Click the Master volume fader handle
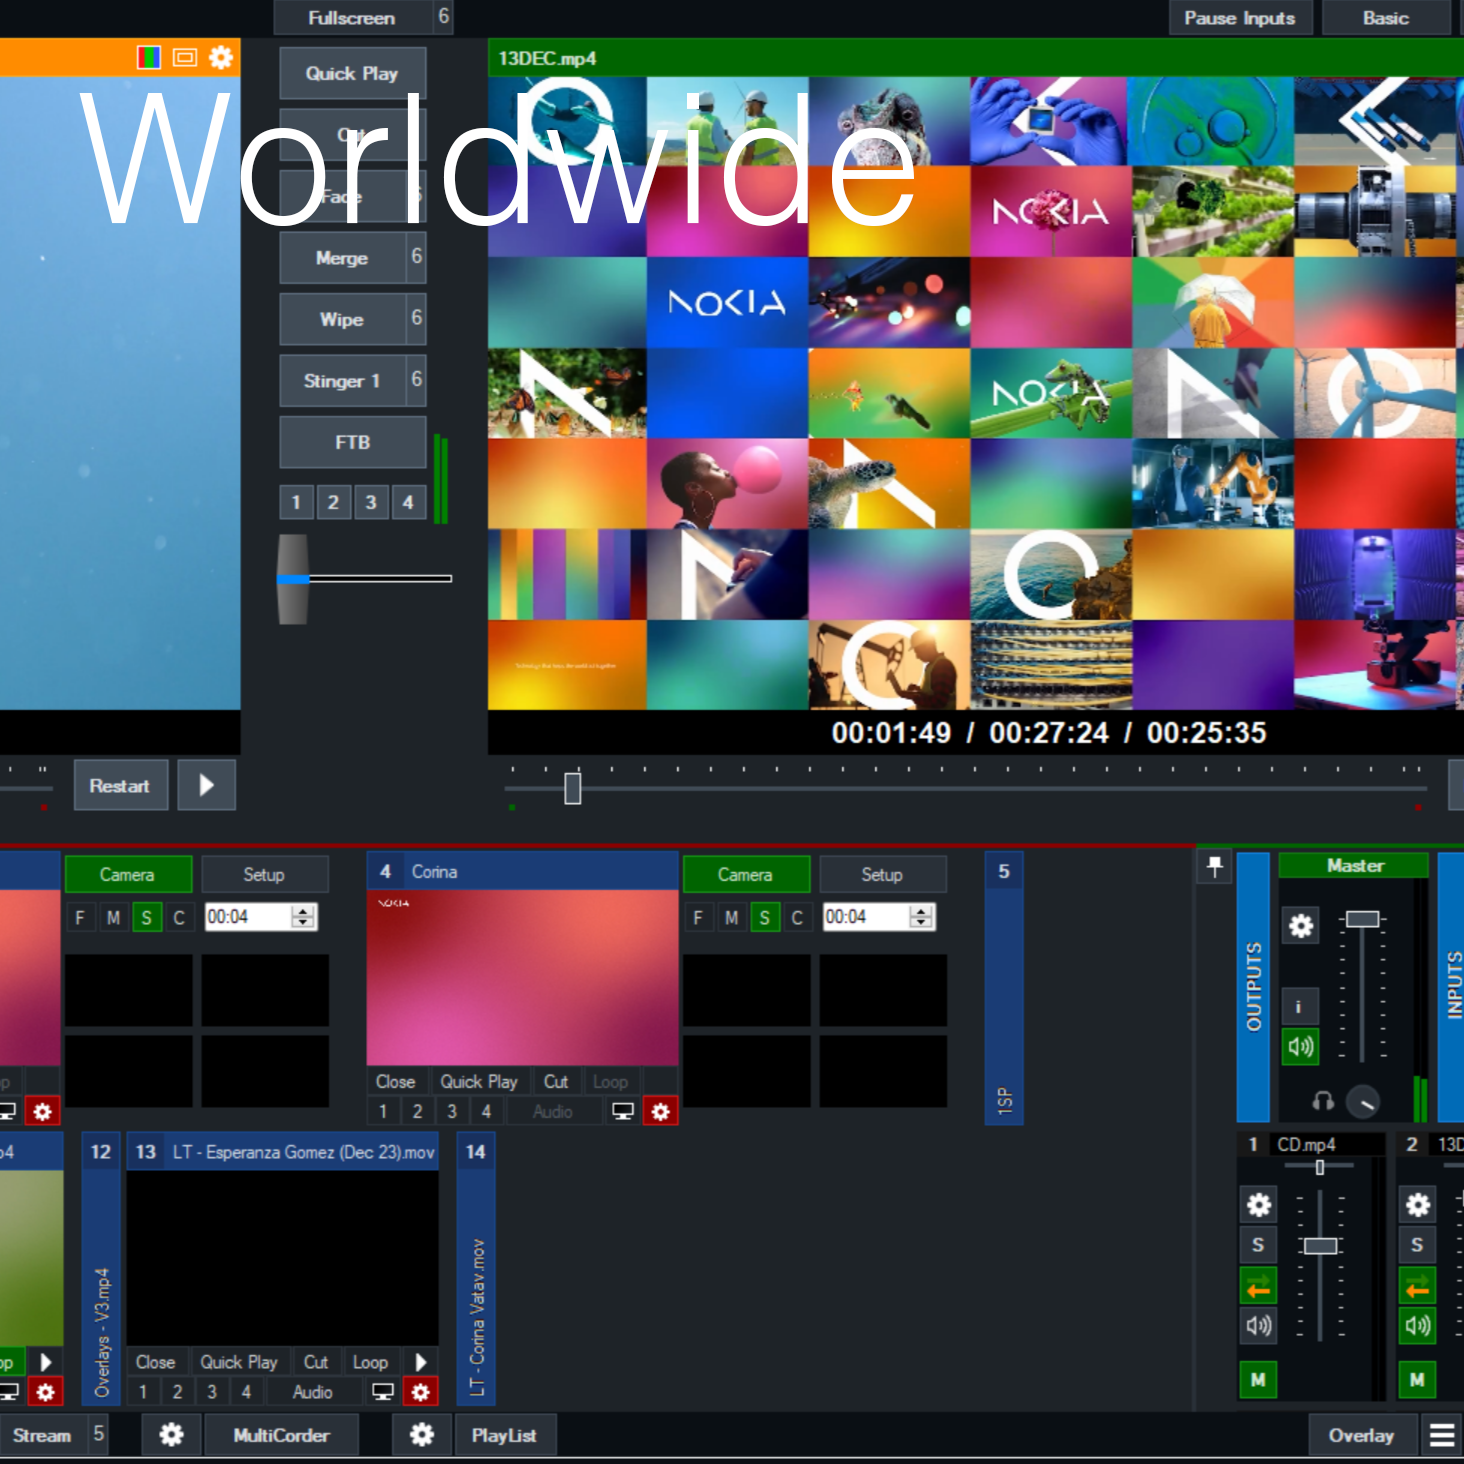 click(1362, 919)
